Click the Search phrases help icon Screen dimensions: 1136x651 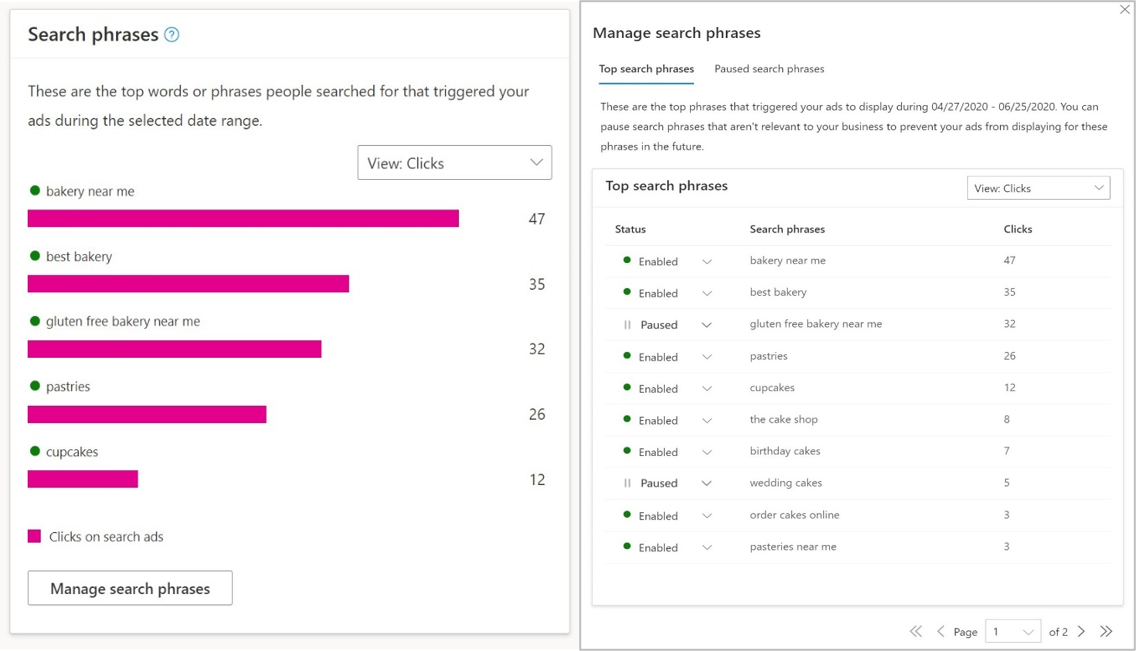pos(172,35)
